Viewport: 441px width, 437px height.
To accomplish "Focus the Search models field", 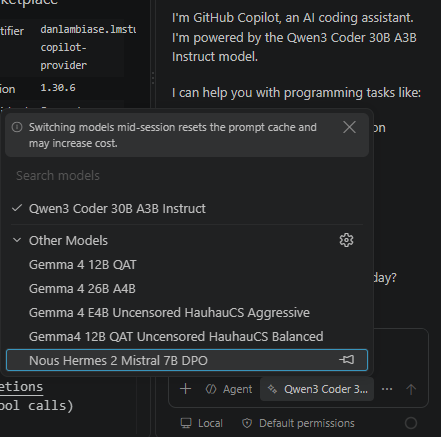I will tap(187, 176).
